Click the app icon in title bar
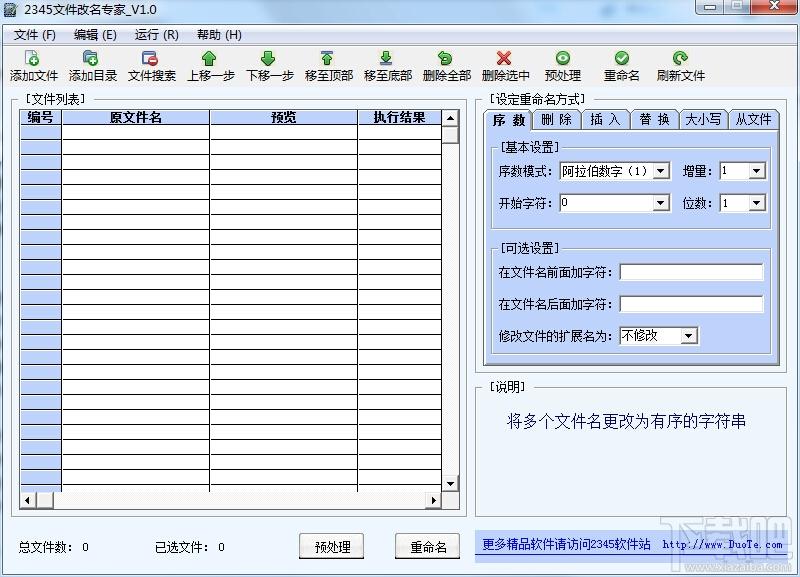This screenshot has height=577, width=800. [10, 10]
